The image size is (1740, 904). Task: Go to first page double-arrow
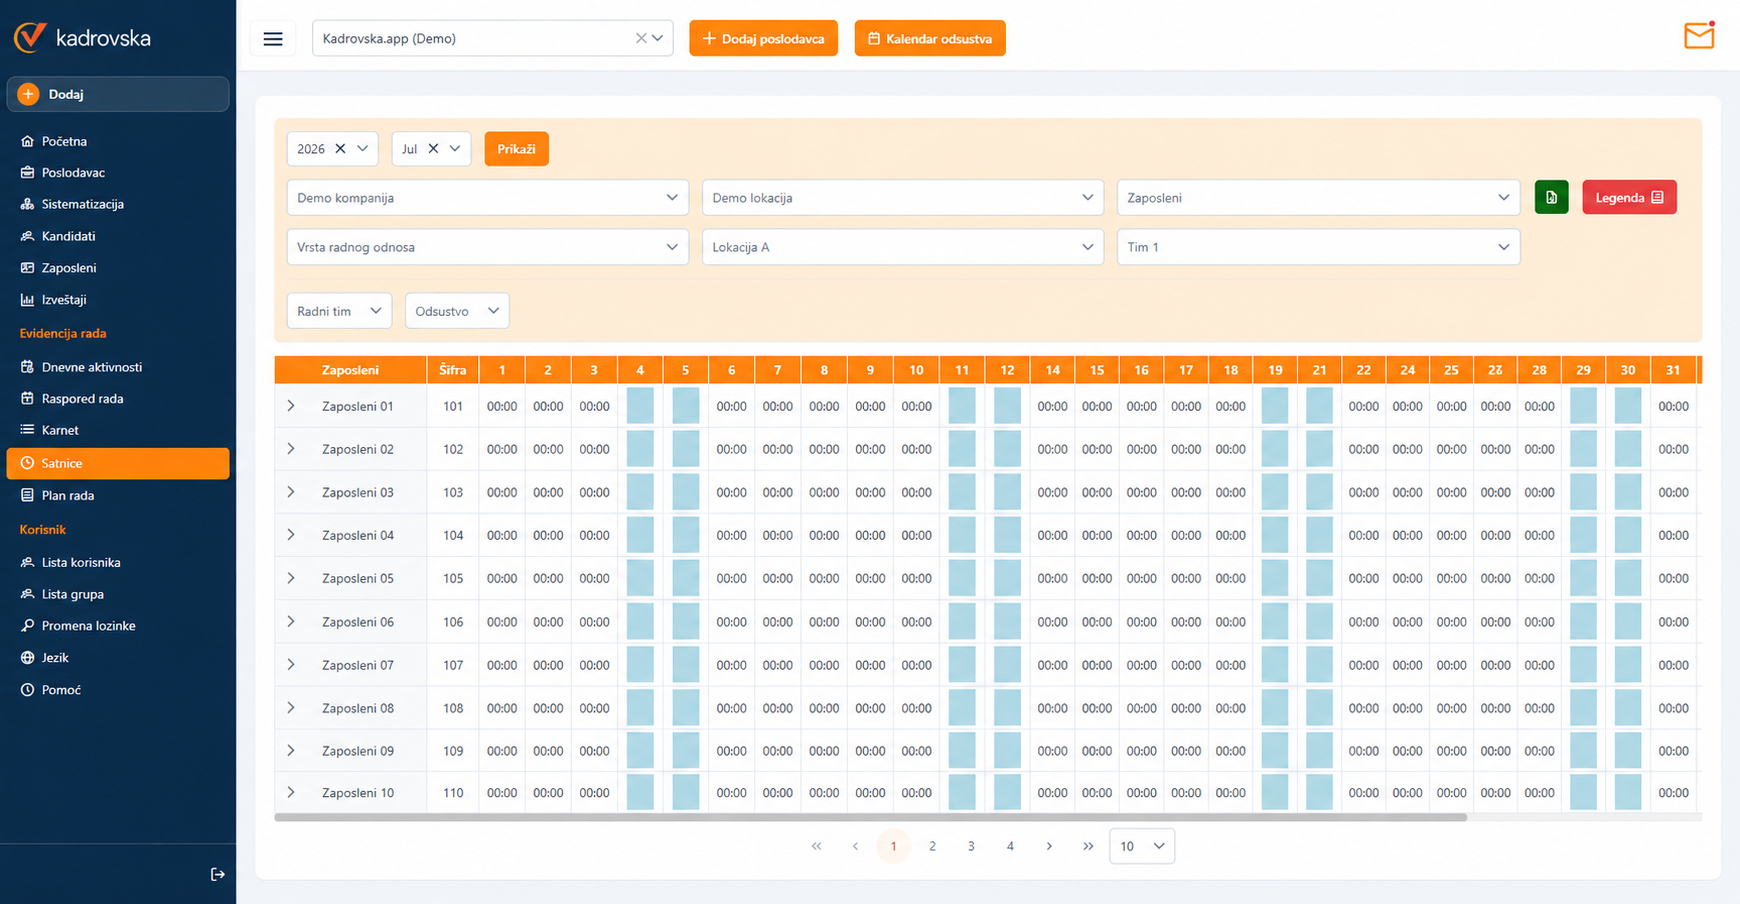816,846
